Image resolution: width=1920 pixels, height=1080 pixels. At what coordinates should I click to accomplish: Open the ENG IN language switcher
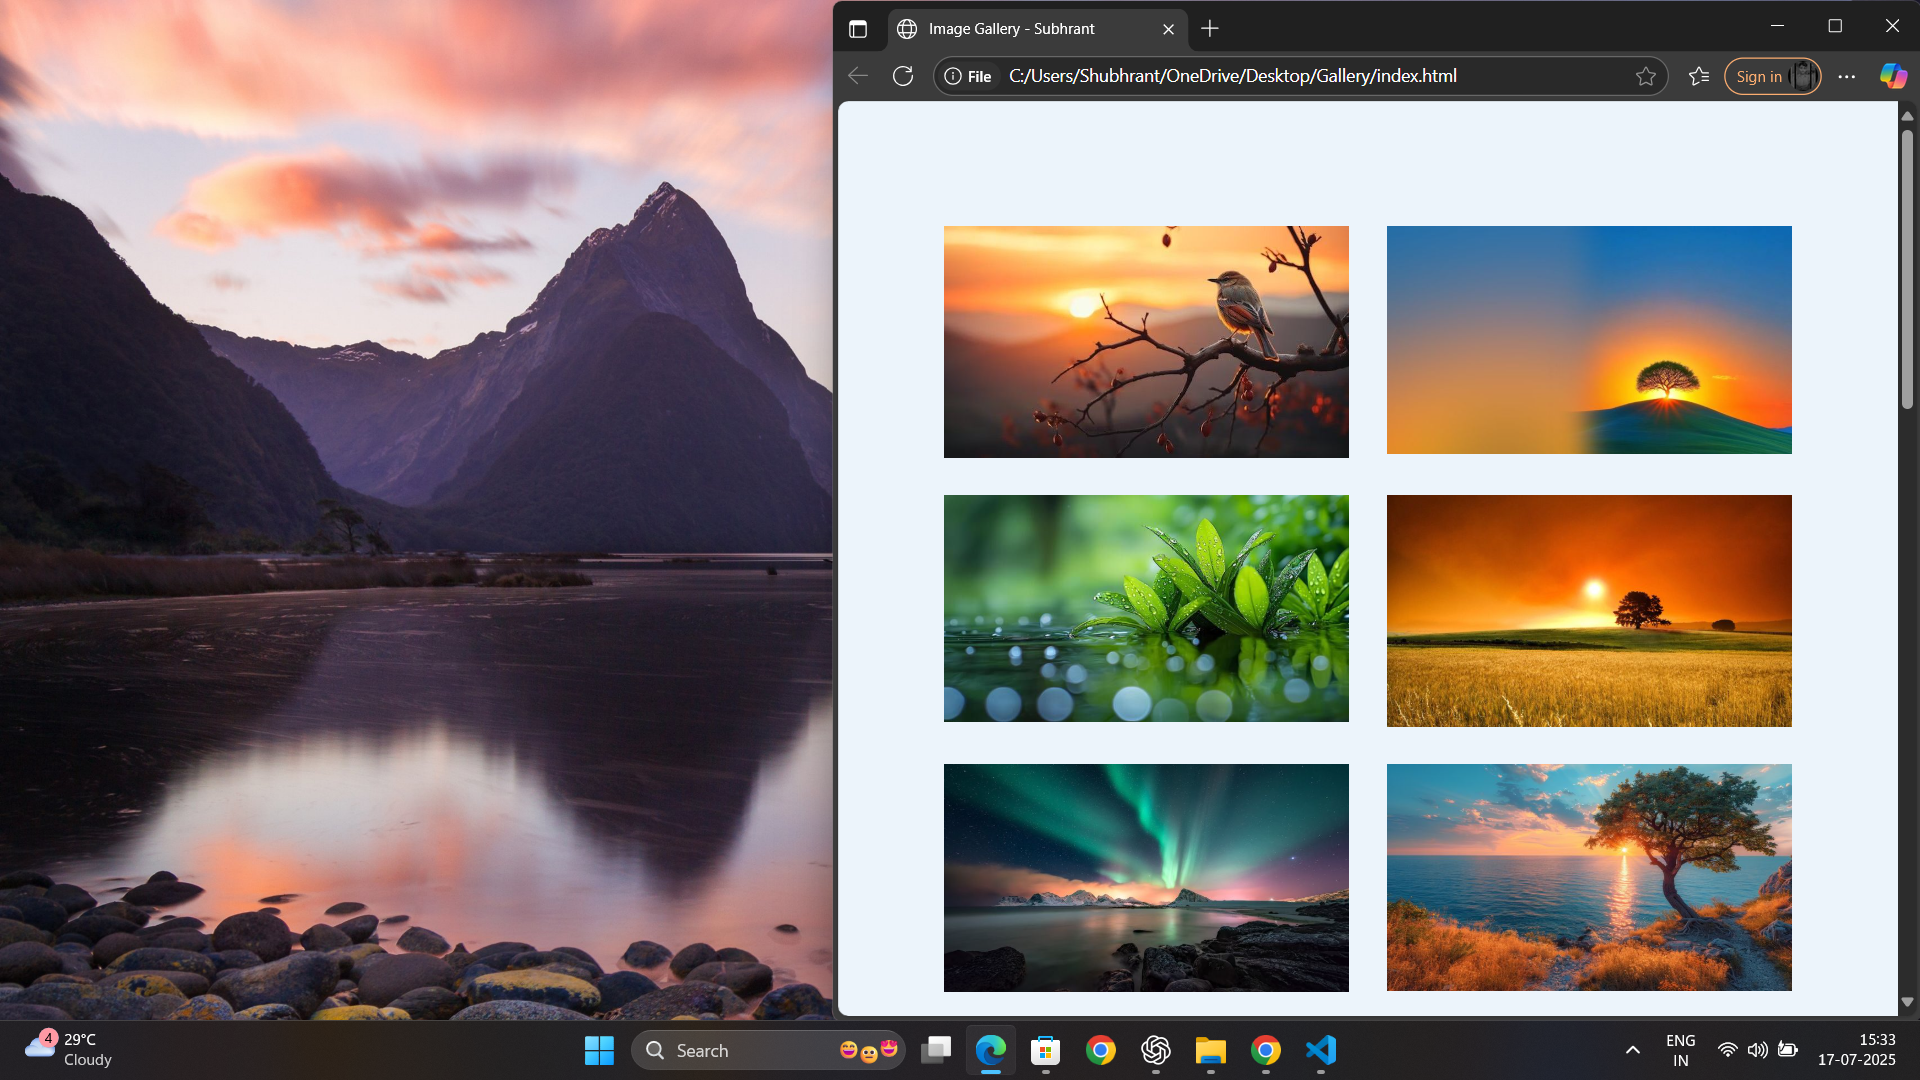[1680, 1050]
